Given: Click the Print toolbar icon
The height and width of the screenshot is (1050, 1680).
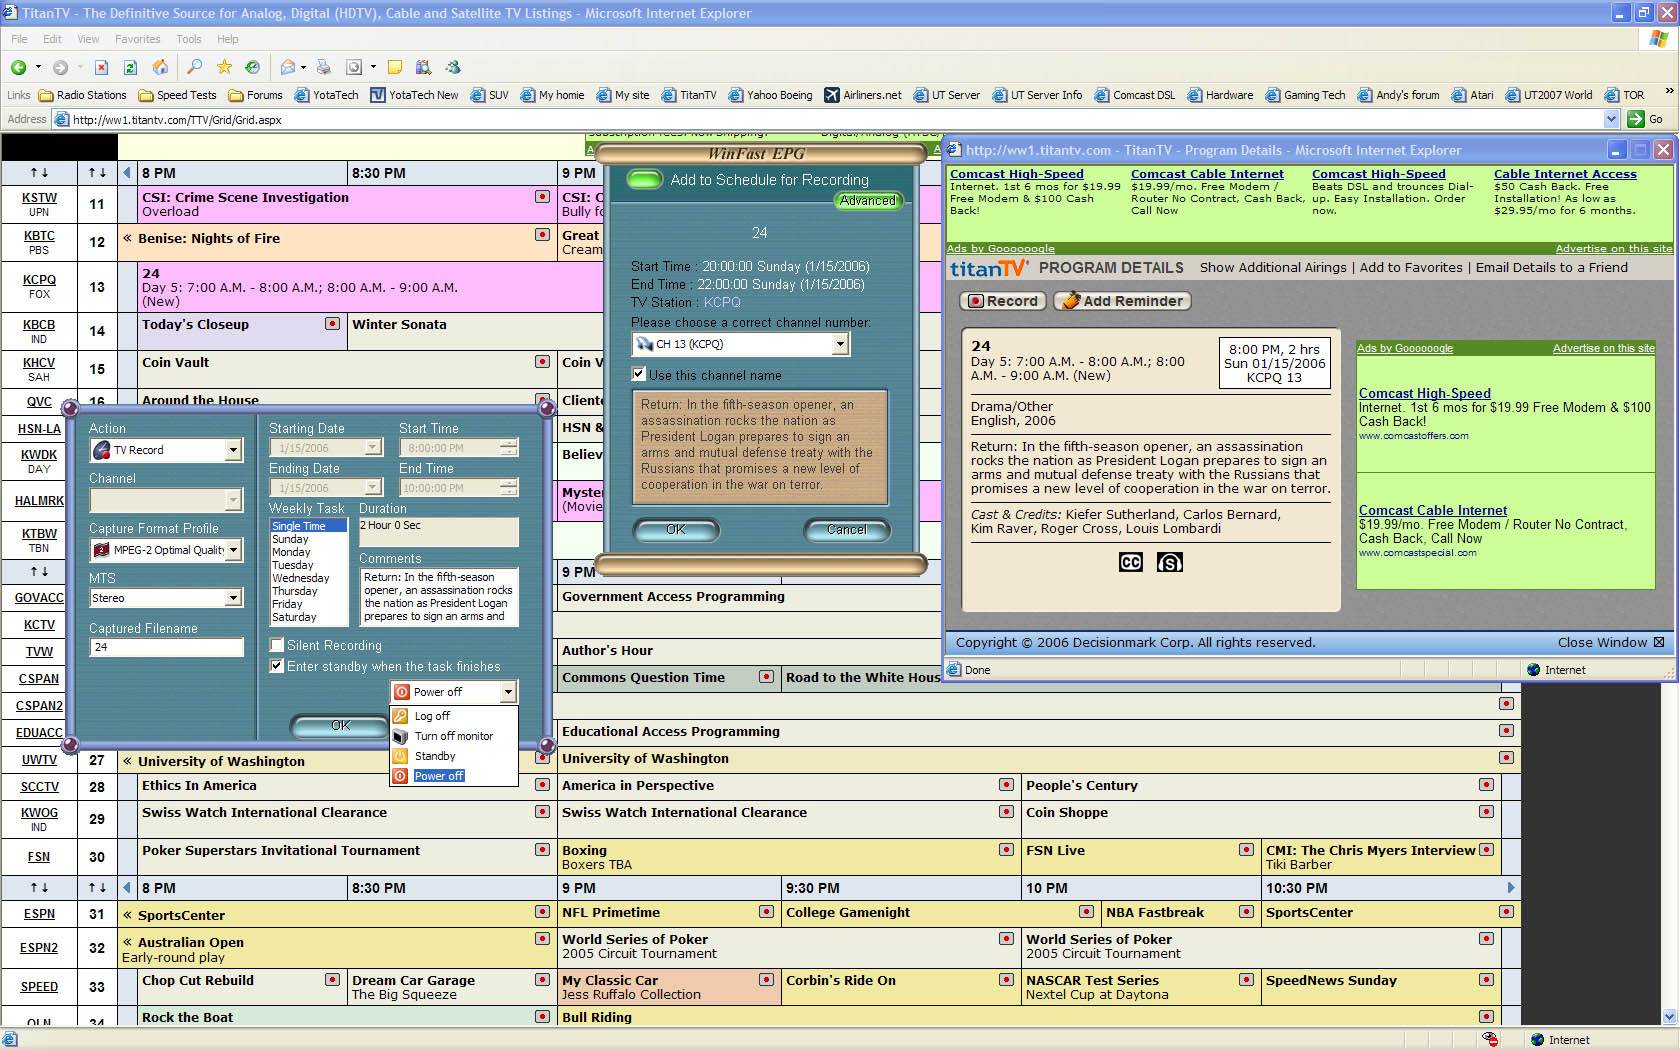Looking at the screenshot, I should (x=323, y=67).
